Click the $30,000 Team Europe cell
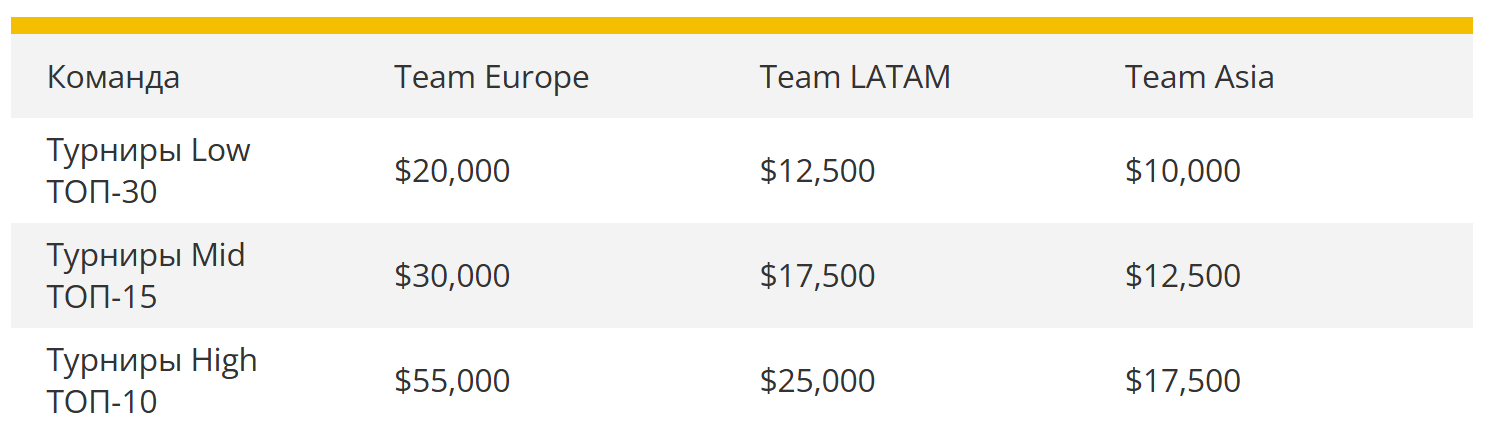1489x425 pixels. click(452, 276)
